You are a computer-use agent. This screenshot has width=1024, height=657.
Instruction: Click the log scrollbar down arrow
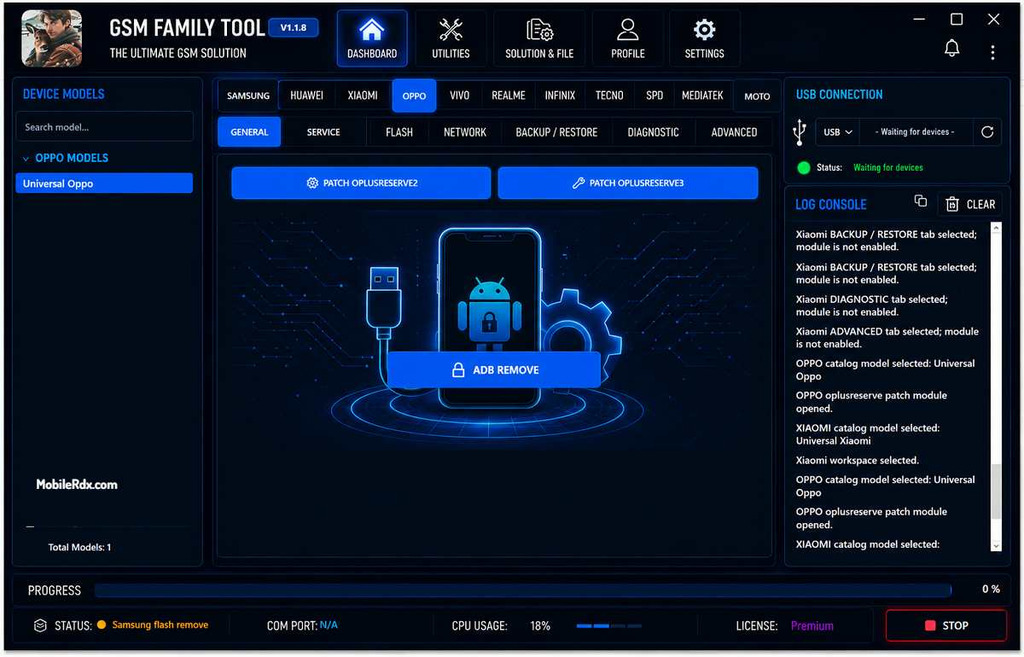(x=996, y=546)
